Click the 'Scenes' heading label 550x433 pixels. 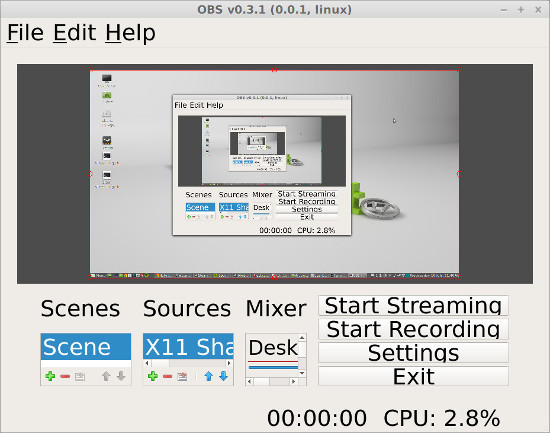tap(80, 308)
